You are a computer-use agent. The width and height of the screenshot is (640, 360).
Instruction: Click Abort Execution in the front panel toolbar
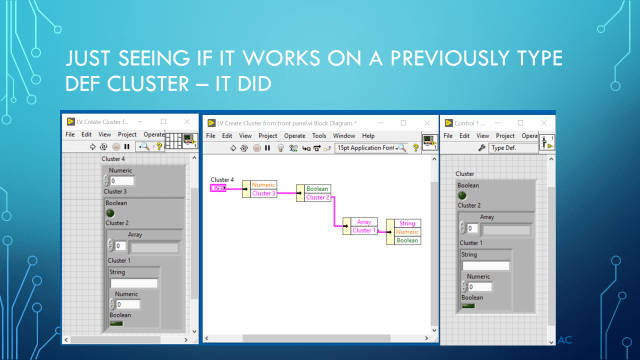(116, 147)
